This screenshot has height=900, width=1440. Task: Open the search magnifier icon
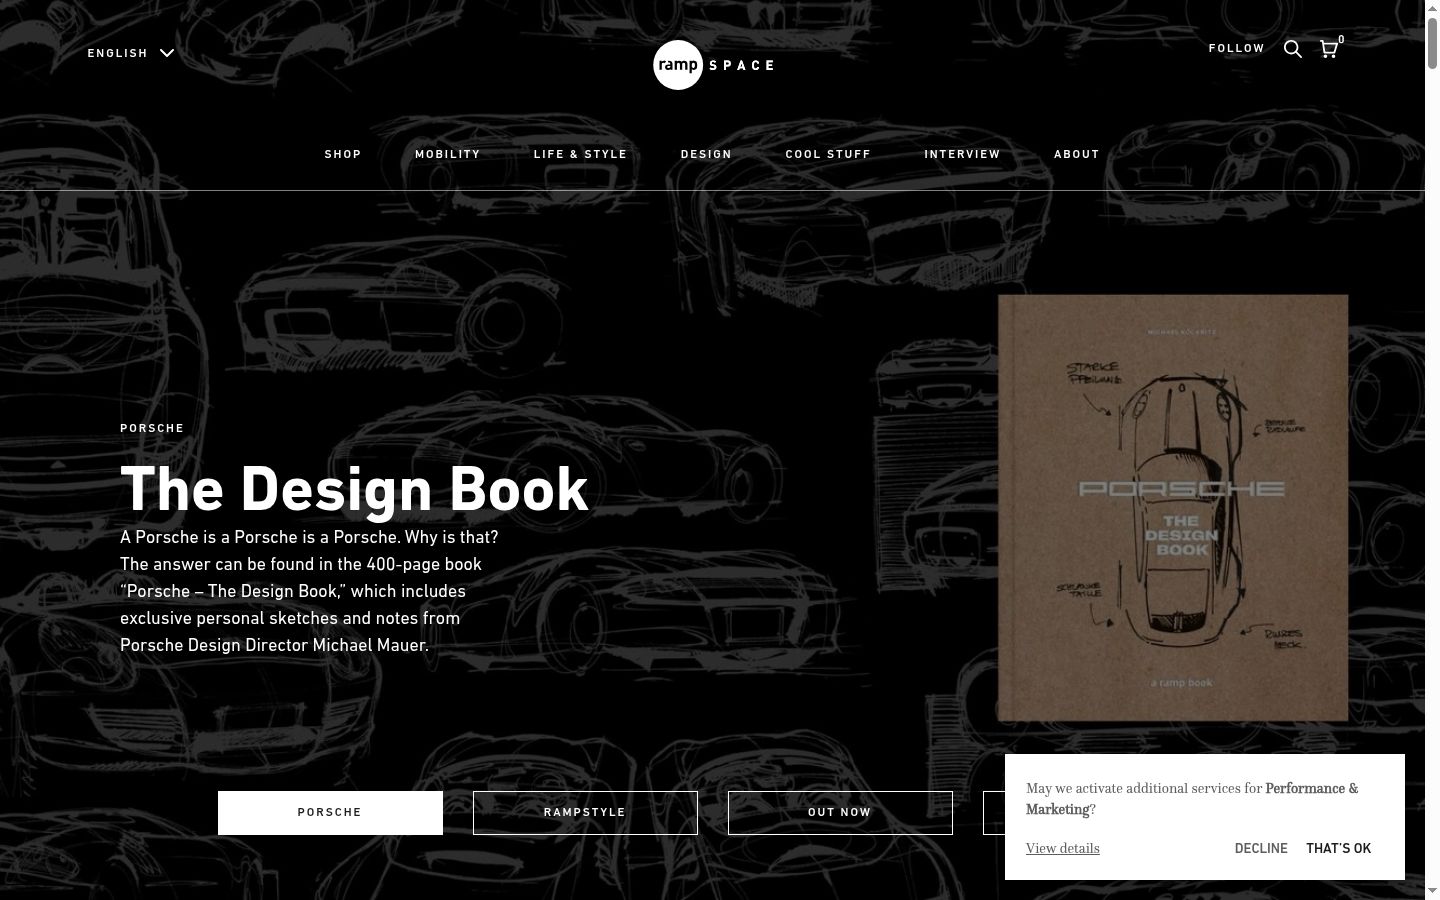click(1293, 49)
